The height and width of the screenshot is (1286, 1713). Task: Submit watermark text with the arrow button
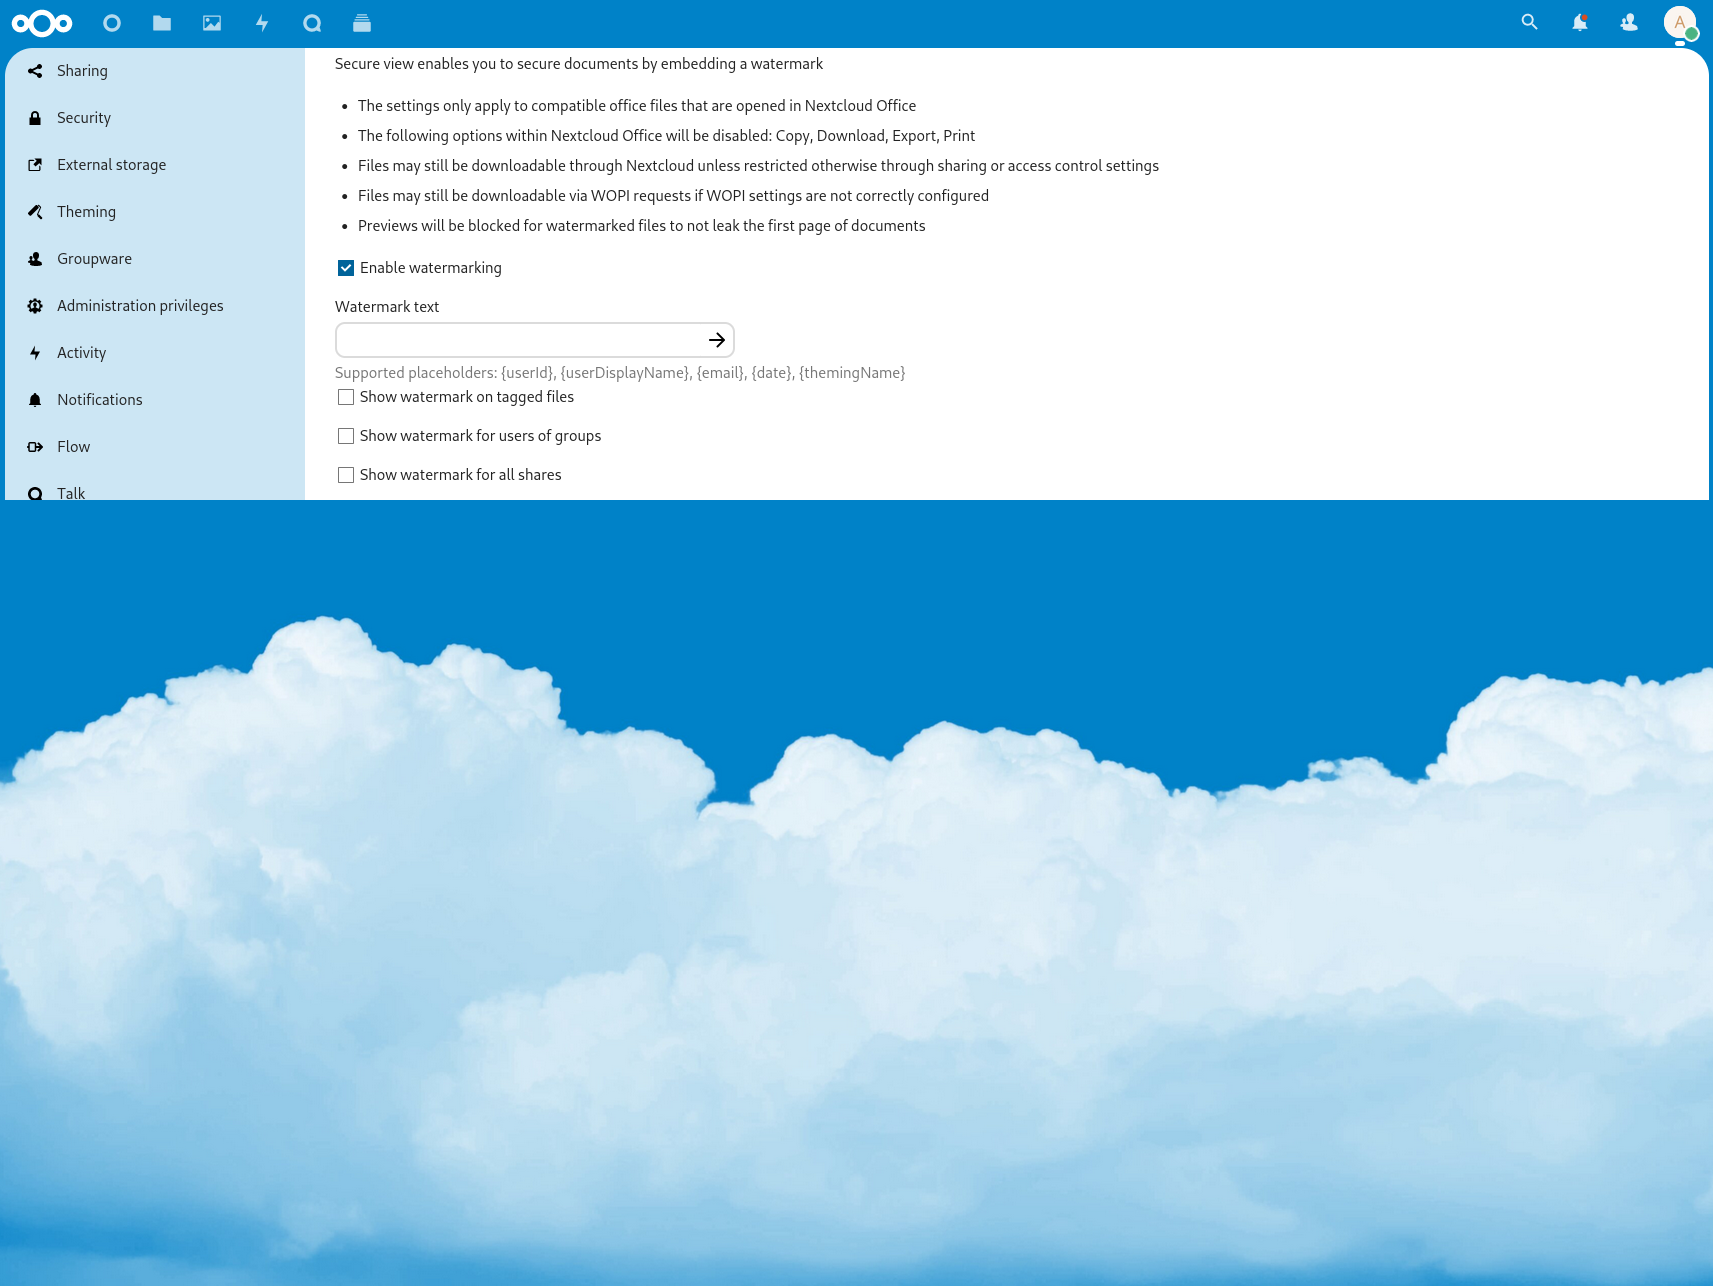[716, 340]
